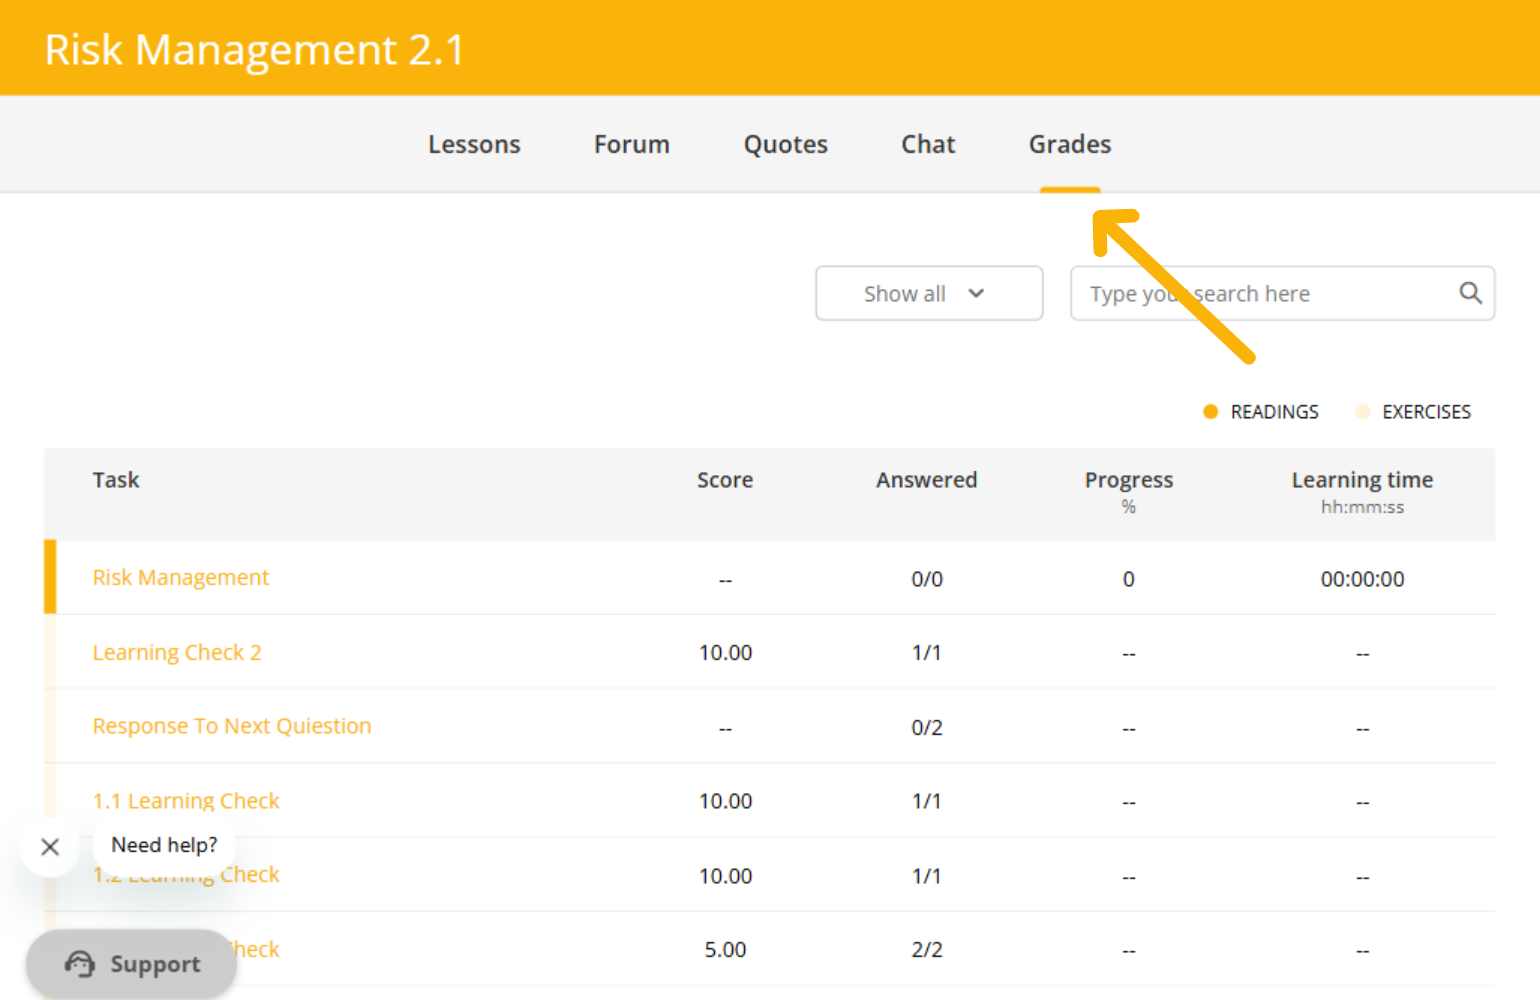Click the Support headset icon

80,964
